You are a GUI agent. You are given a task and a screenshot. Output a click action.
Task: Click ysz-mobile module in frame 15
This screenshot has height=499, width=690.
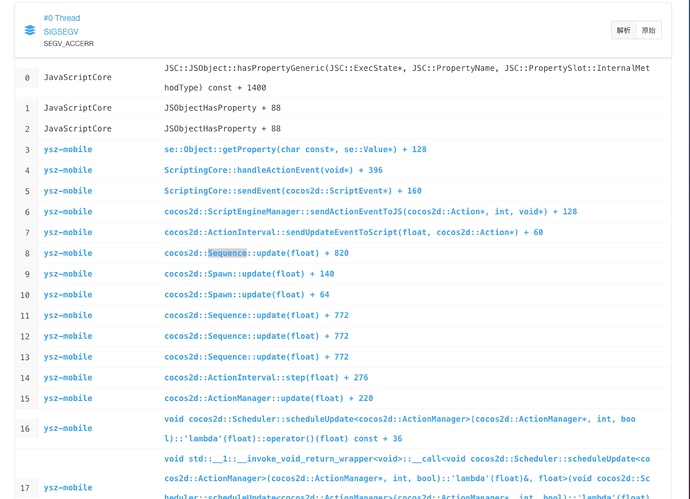[x=68, y=398]
